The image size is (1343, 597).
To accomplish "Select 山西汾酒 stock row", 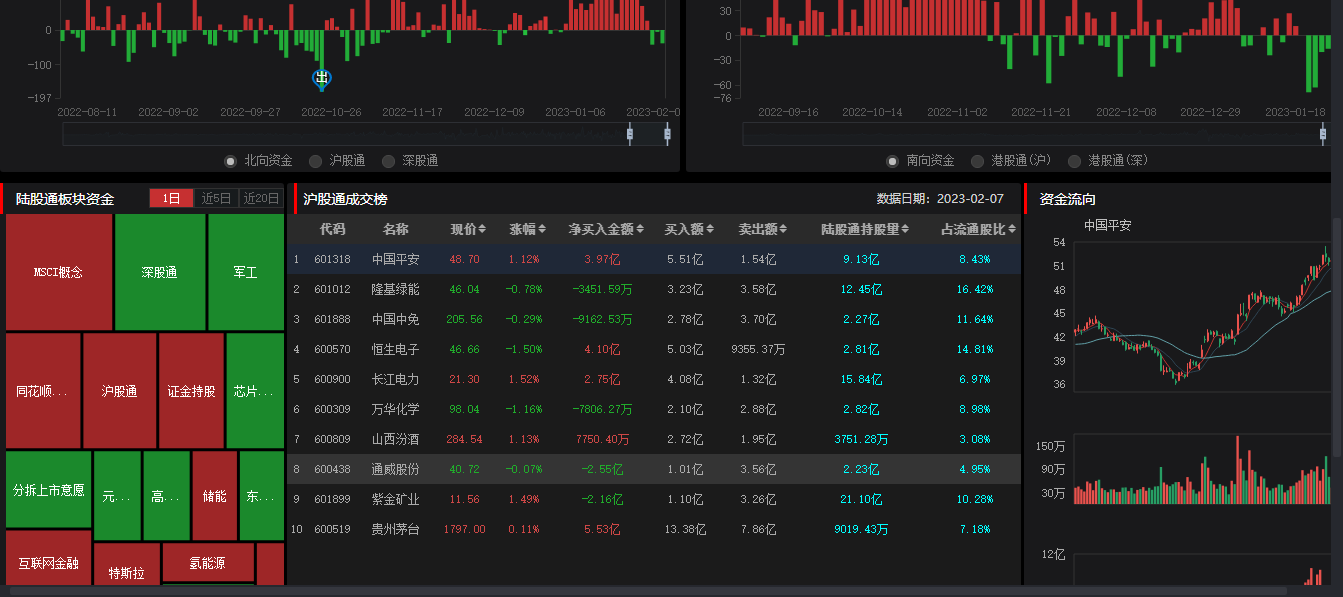I will [654, 439].
